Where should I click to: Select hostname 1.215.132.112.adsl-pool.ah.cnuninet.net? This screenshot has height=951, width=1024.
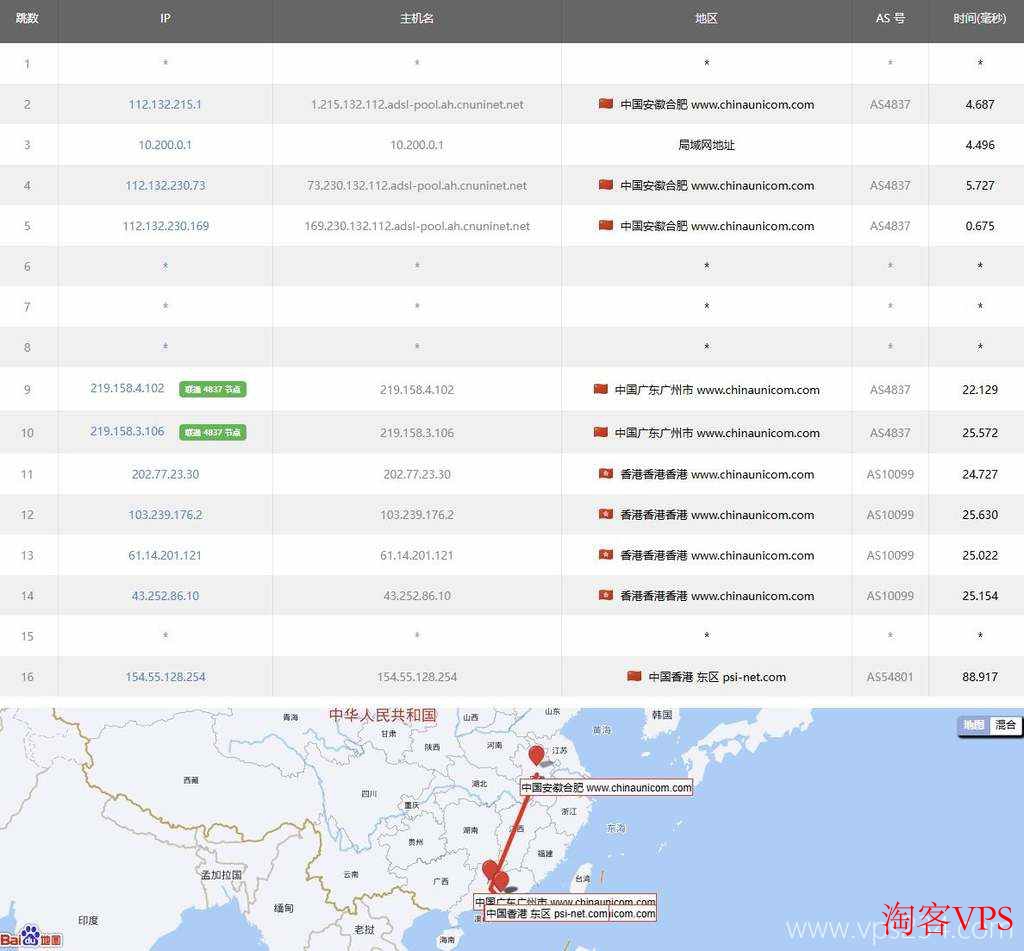417,105
